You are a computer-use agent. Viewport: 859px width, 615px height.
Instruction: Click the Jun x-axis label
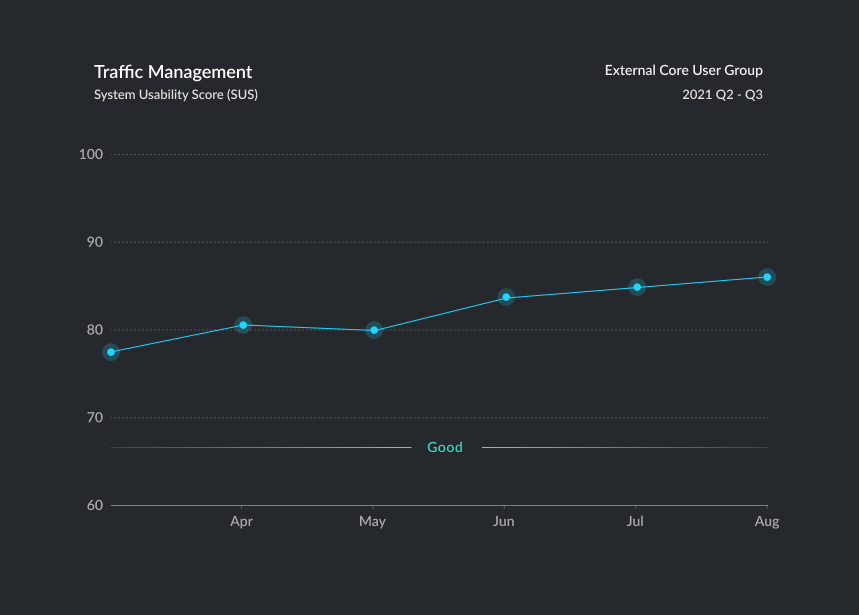504,522
